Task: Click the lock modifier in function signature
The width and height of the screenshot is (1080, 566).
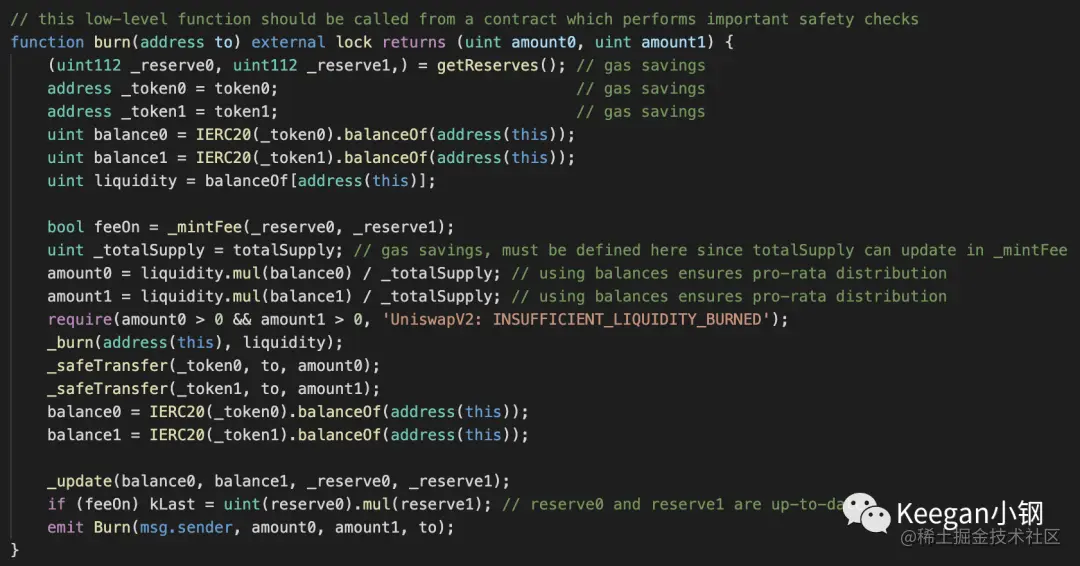Action: 354,42
